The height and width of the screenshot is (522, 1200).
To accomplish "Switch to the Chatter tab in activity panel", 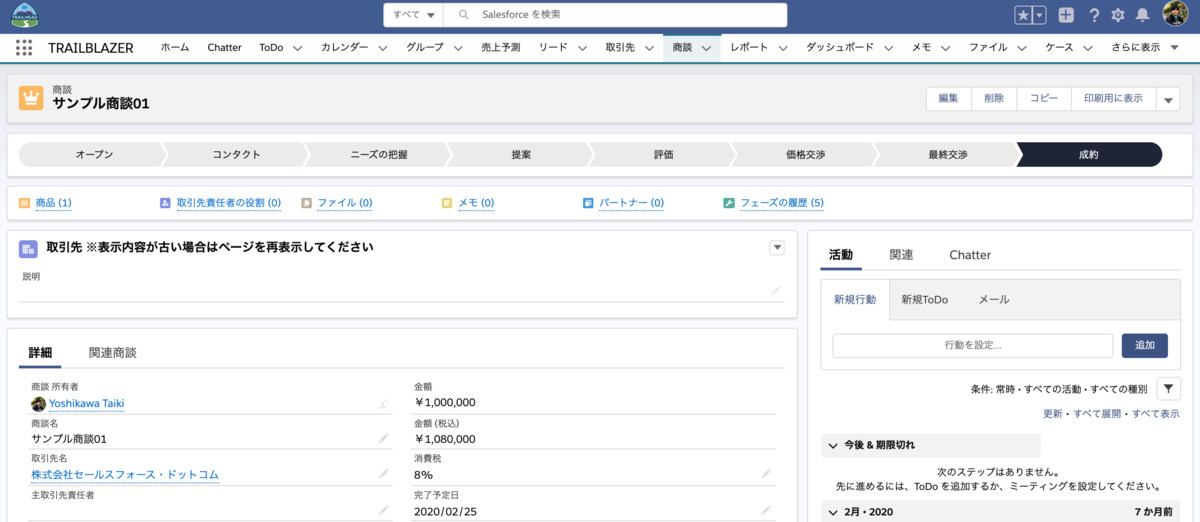I will click(970, 255).
